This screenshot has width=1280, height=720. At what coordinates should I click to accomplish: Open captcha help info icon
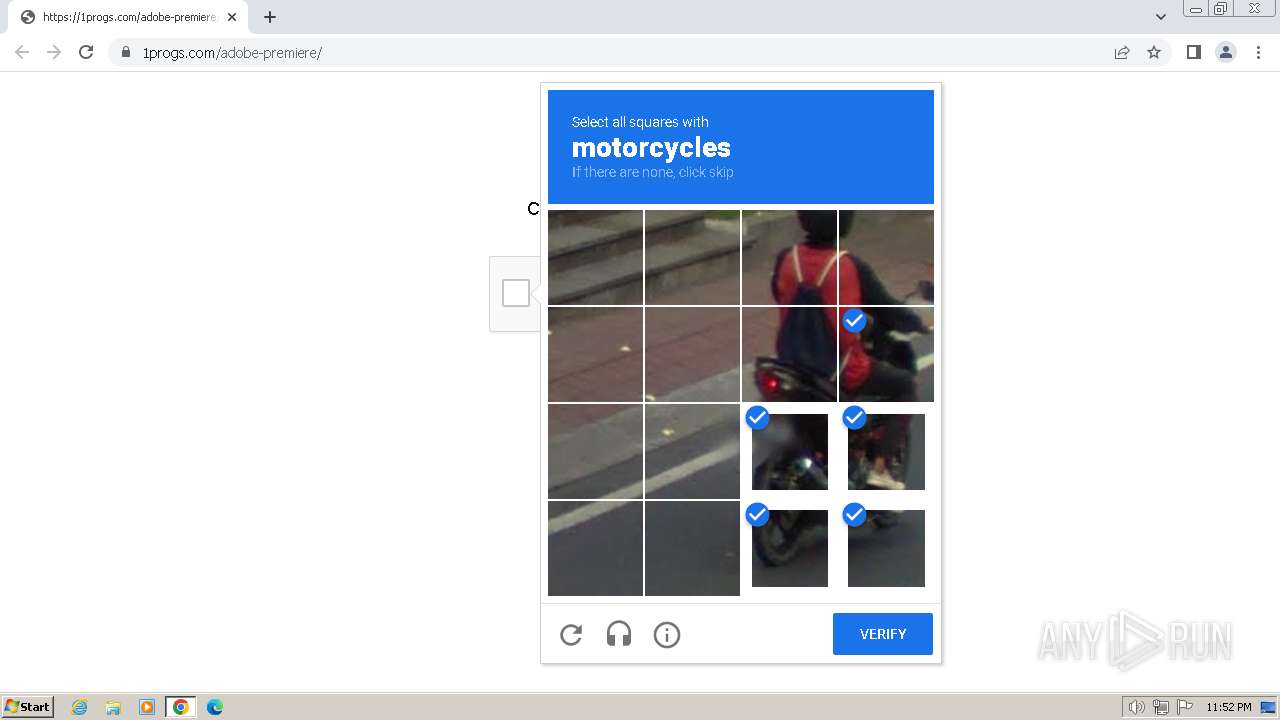click(667, 634)
